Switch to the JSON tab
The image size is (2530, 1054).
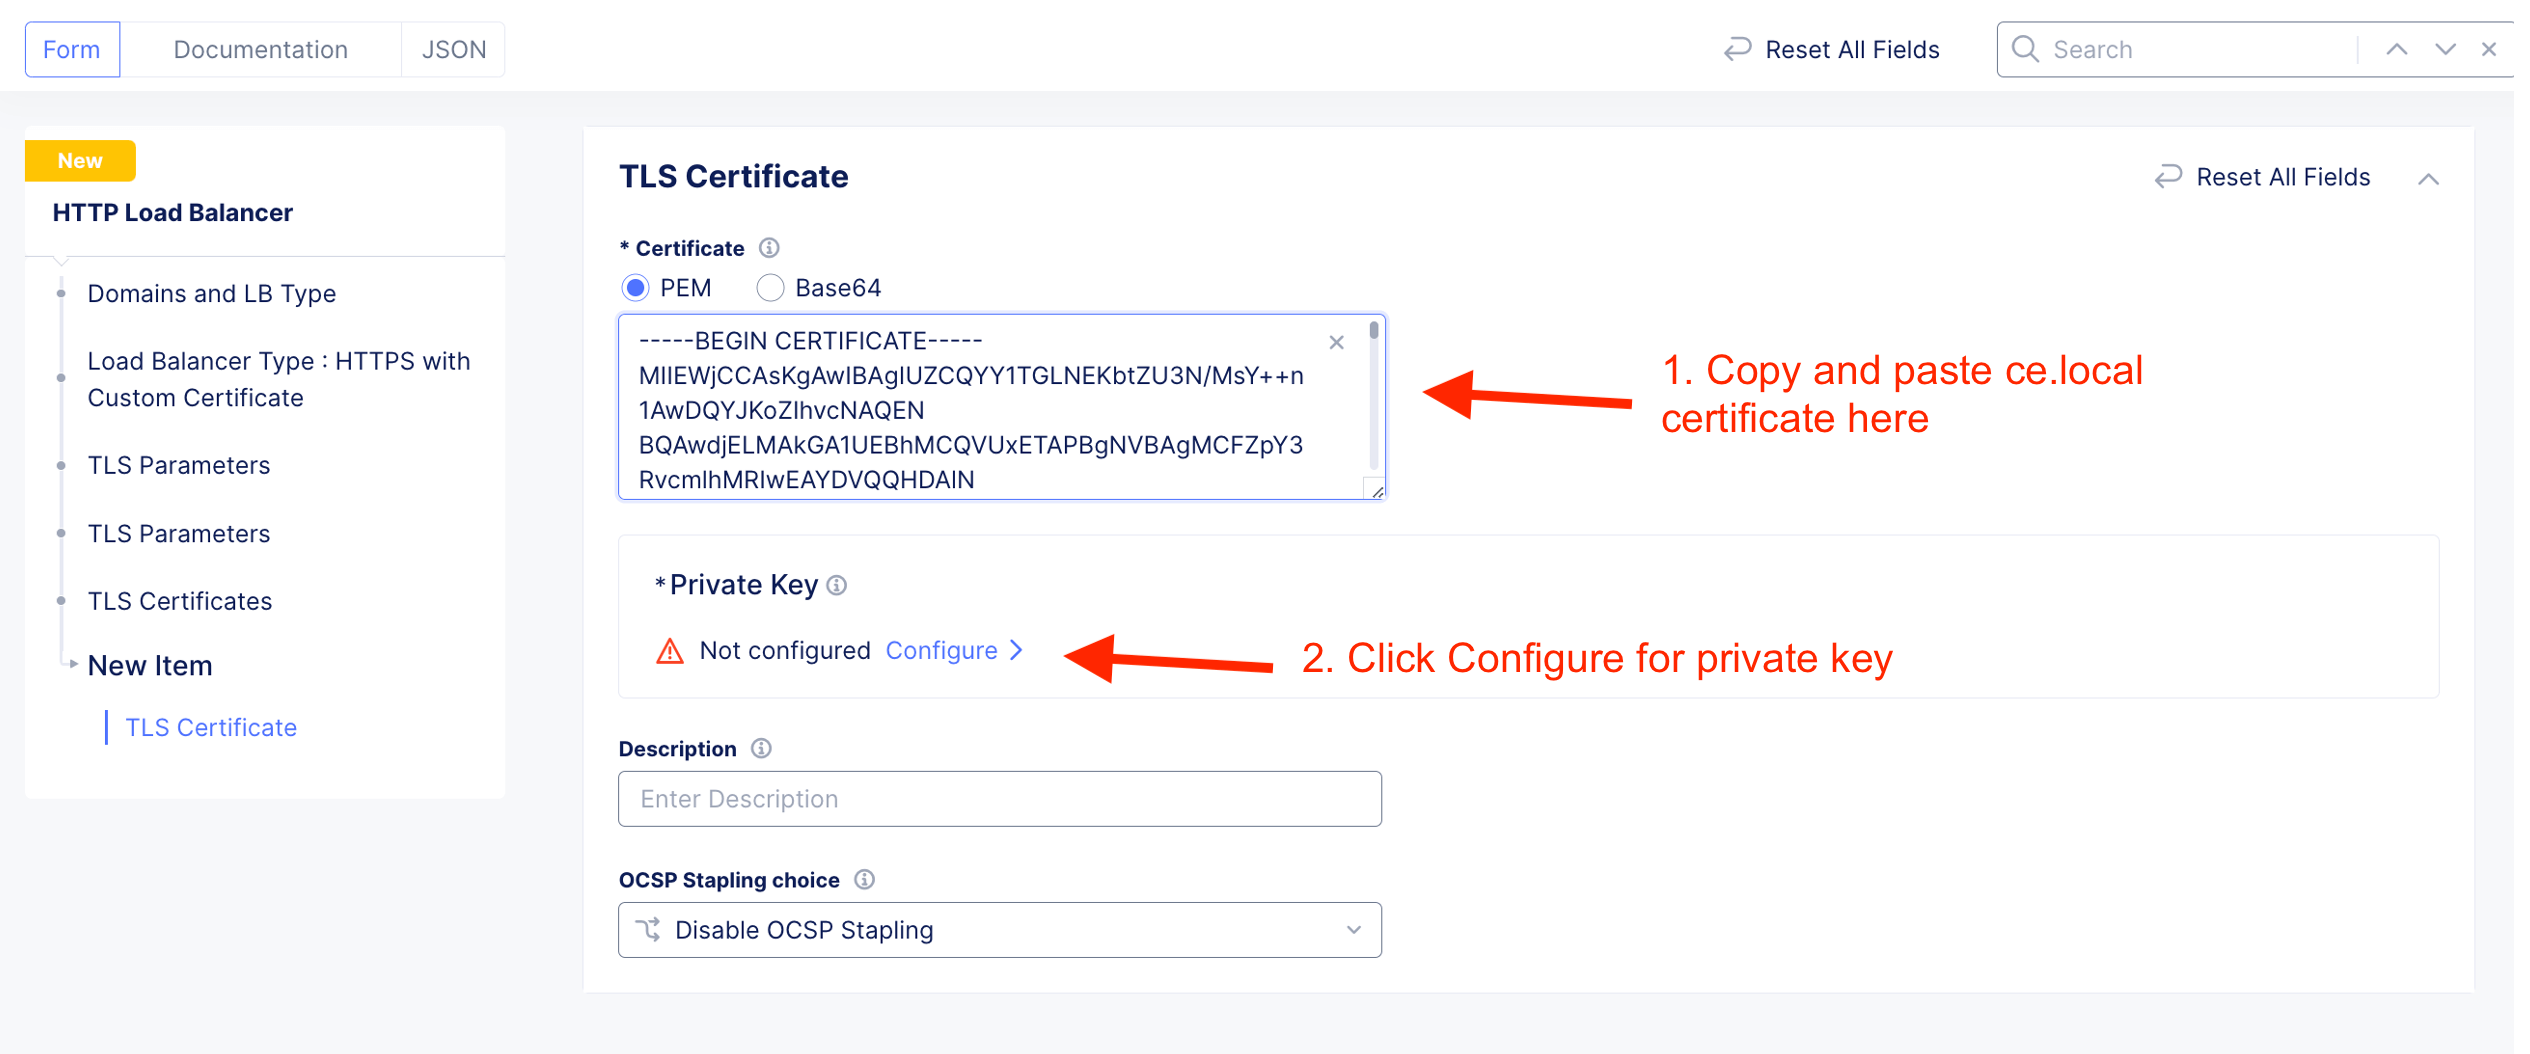point(454,49)
